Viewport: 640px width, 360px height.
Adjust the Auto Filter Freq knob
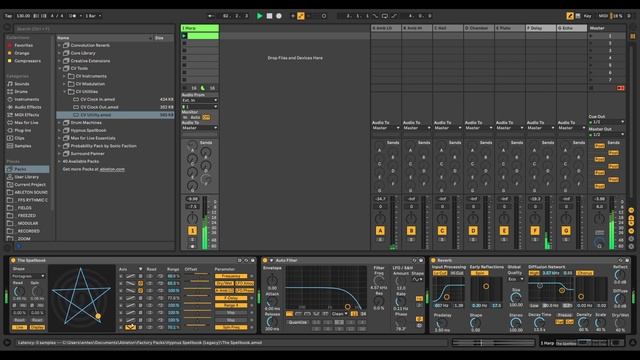tap(379, 281)
